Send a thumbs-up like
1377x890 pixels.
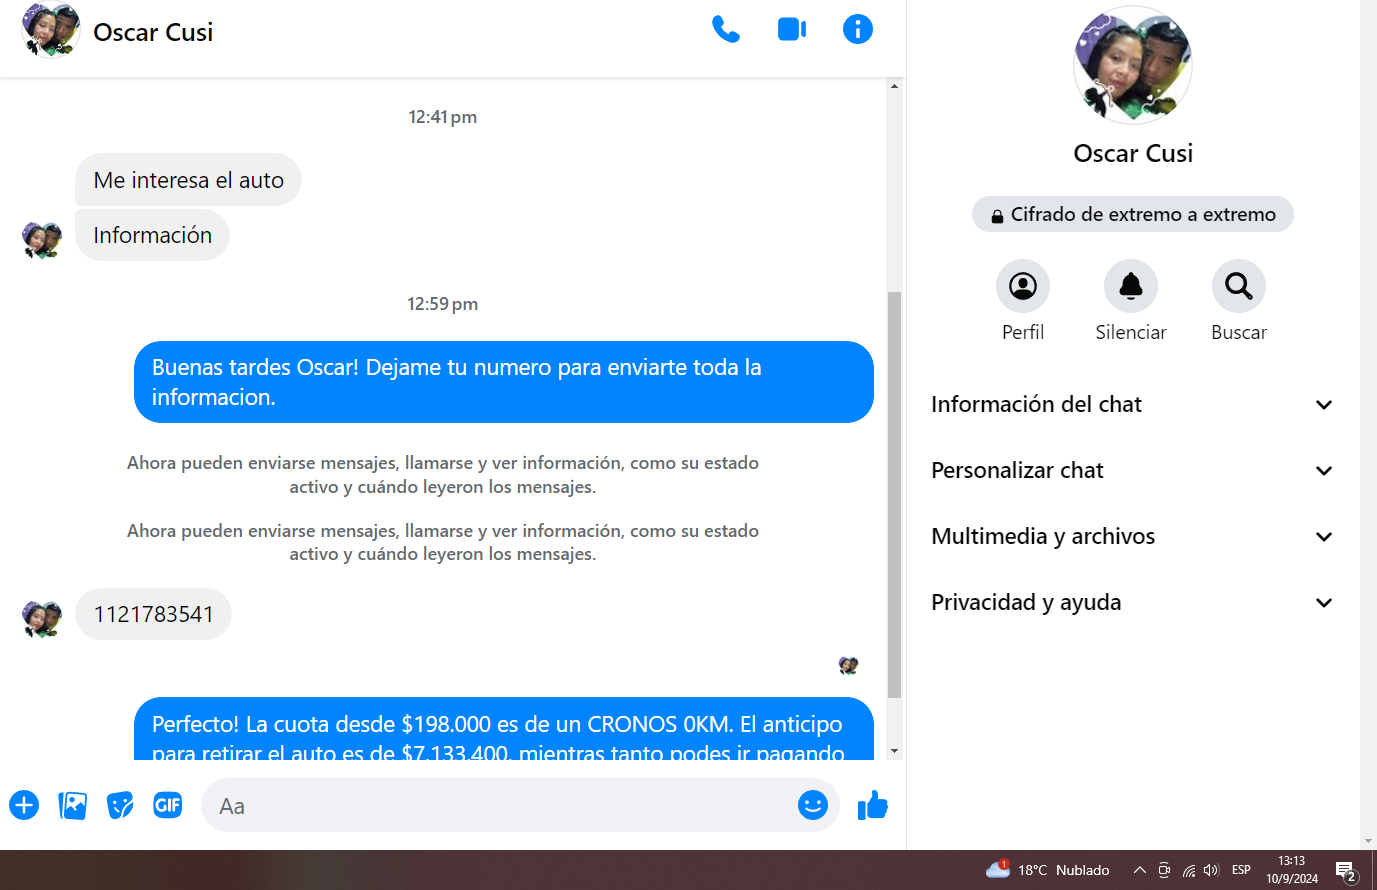tap(873, 805)
